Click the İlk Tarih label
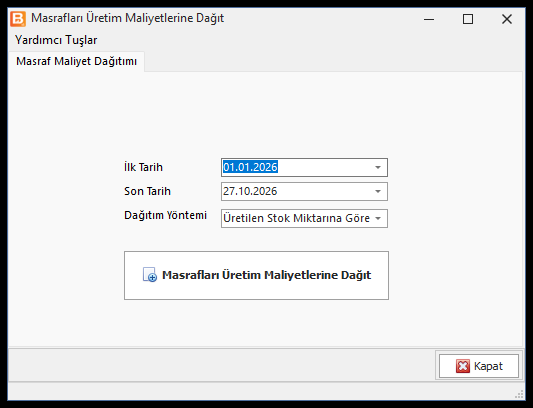The image size is (533, 408). click(143, 167)
